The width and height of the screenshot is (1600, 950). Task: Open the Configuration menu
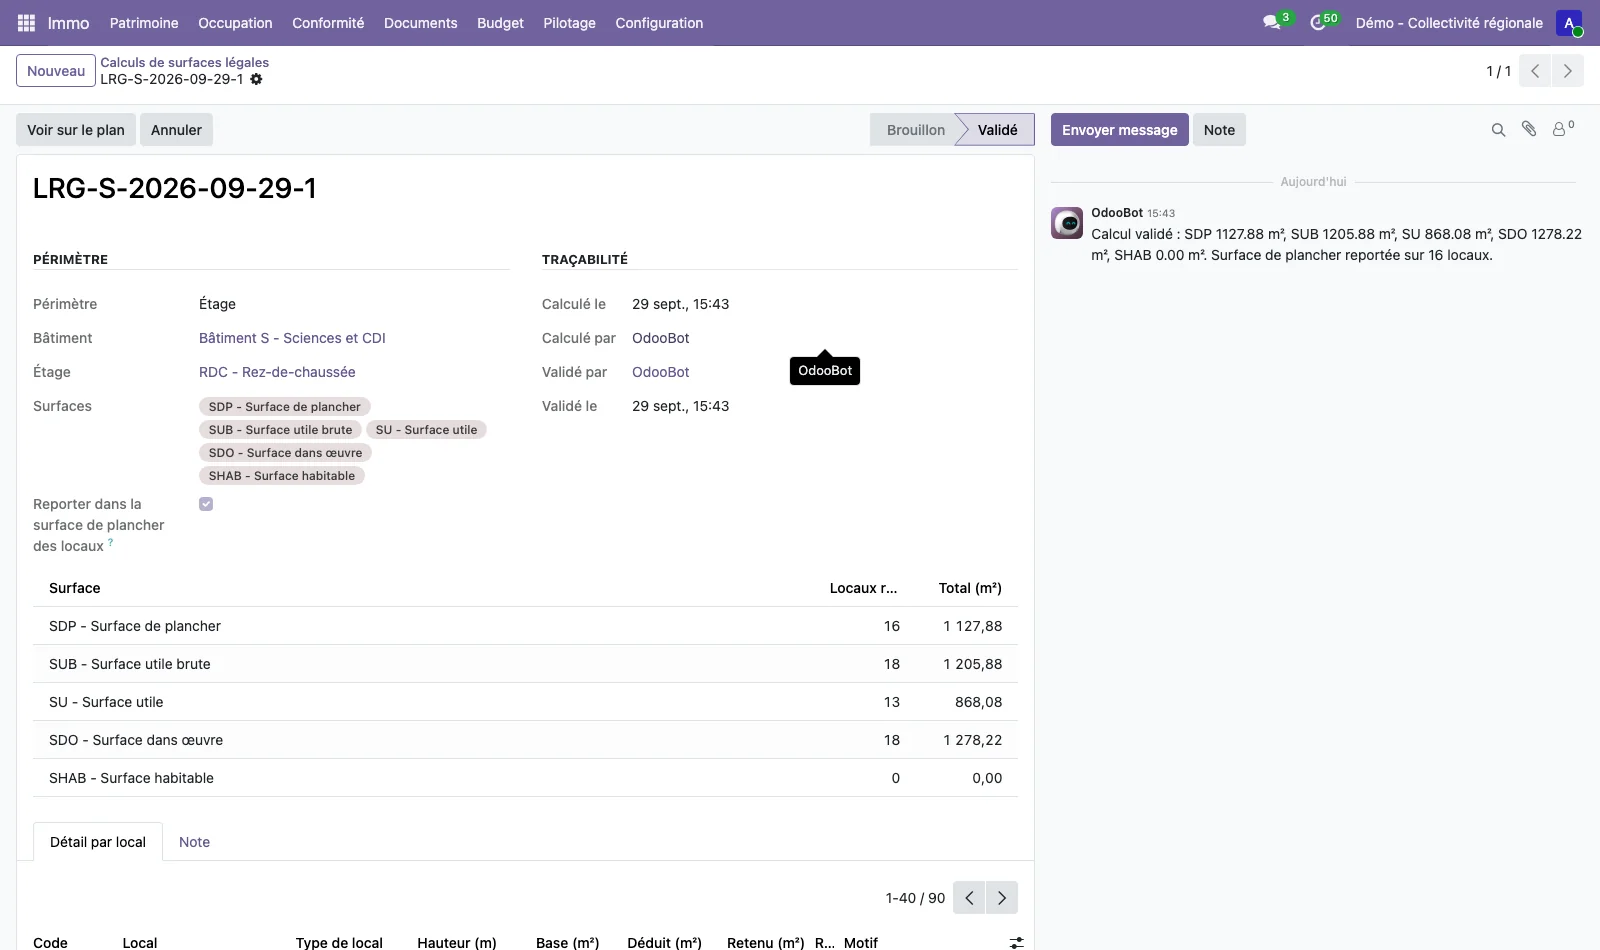pyautogui.click(x=659, y=23)
